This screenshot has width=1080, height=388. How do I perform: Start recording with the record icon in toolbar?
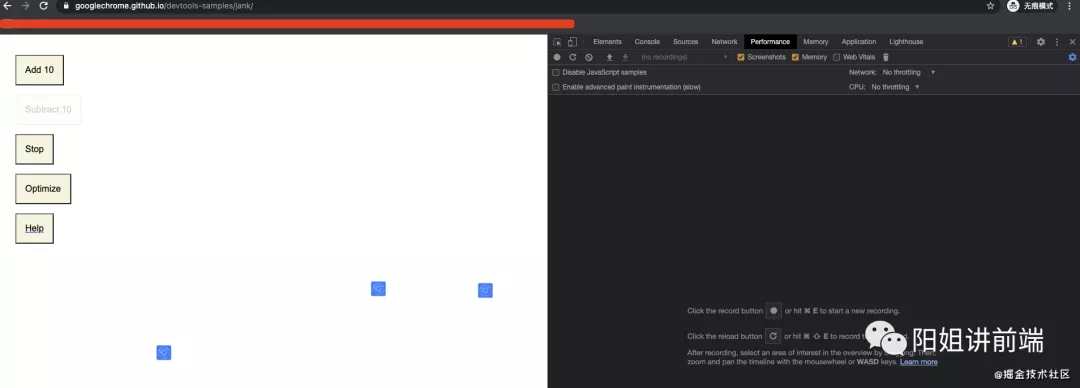pos(557,57)
